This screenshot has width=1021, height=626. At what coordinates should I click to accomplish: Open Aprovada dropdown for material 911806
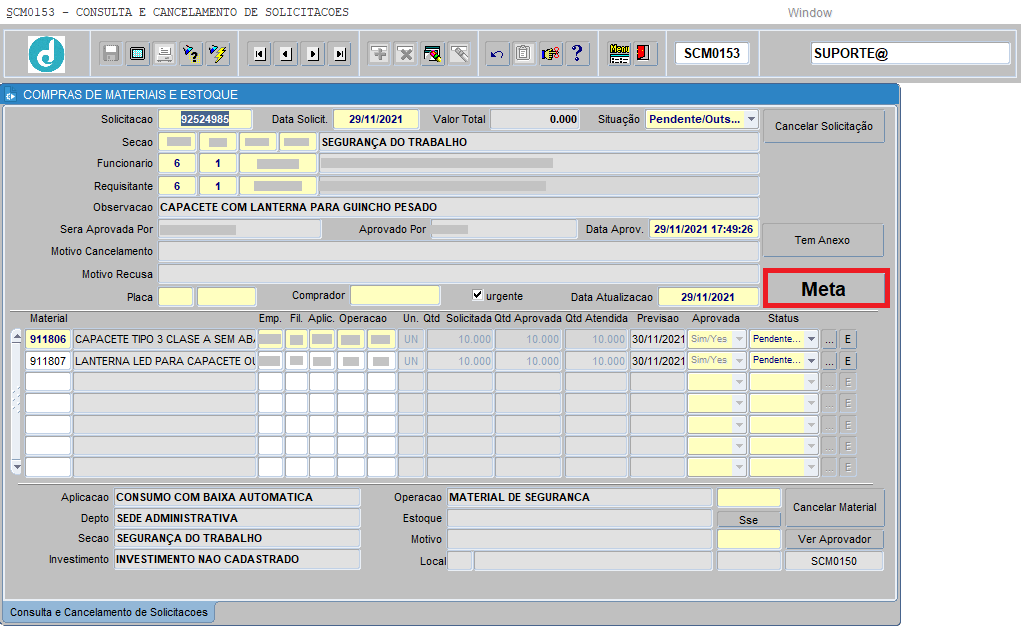tap(739, 339)
